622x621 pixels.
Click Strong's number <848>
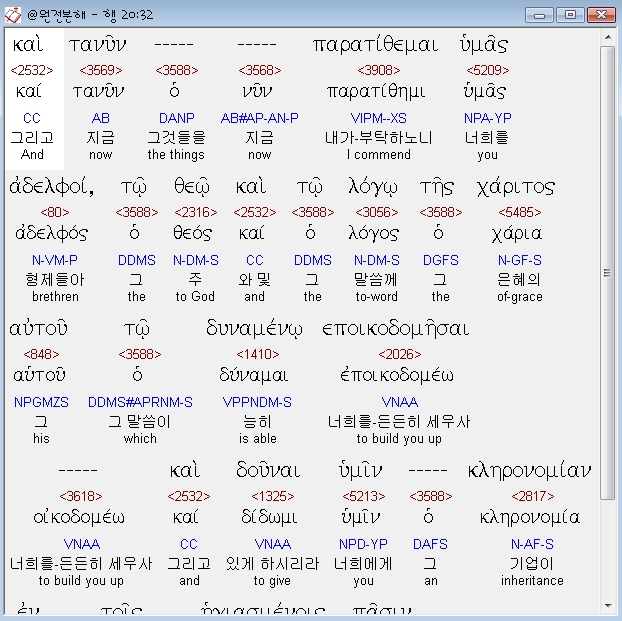pyautogui.click(x=41, y=354)
